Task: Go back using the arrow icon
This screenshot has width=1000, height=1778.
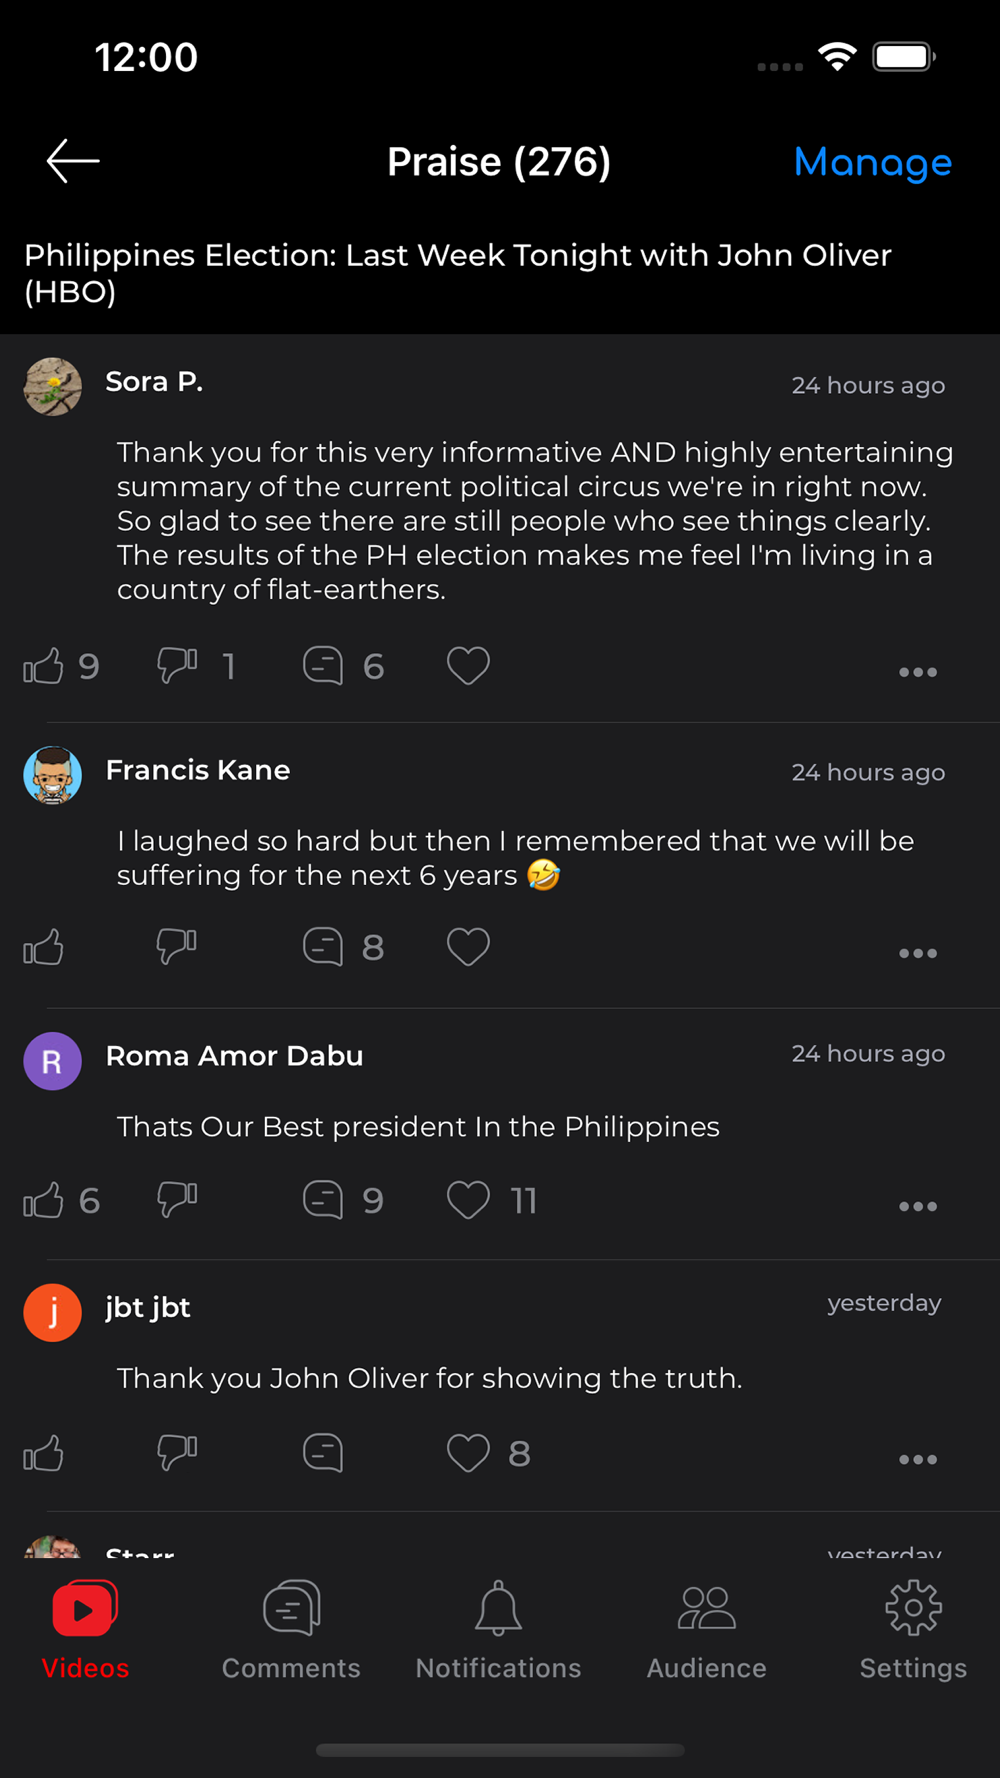Action: [x=73, y=161]
